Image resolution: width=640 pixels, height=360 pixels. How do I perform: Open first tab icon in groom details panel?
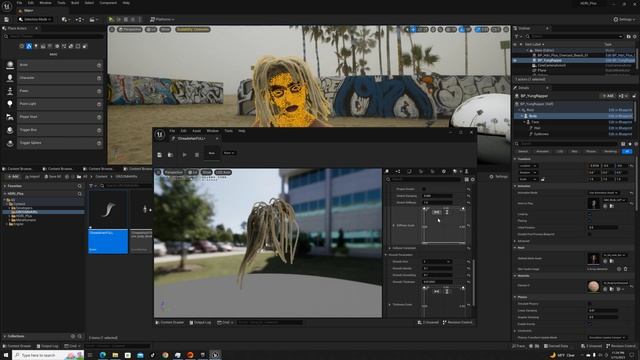pyautogui.click(x=387, y=171)
